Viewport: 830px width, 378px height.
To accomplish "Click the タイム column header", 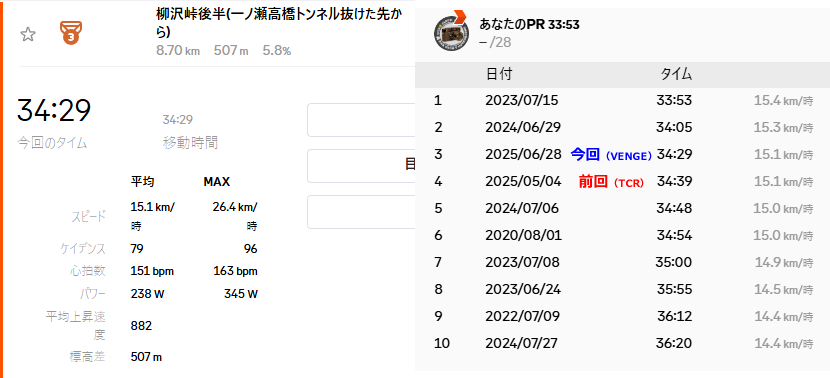I will pos(676,74).
